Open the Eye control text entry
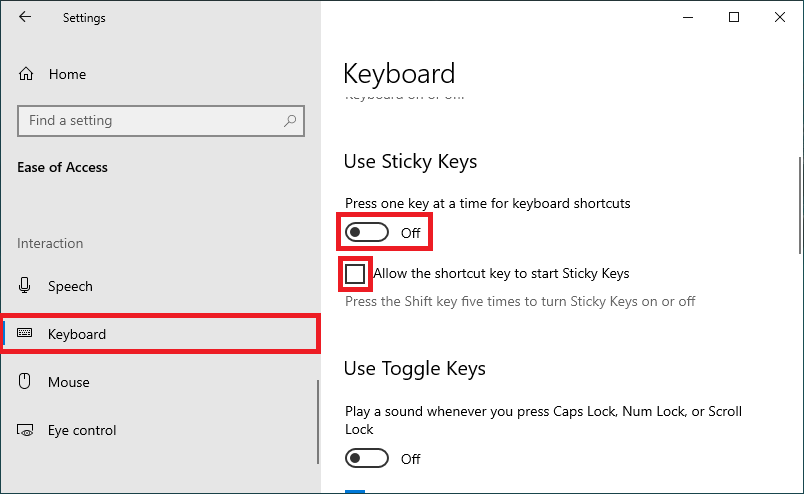Screen dimensions: 804x494 82,430
